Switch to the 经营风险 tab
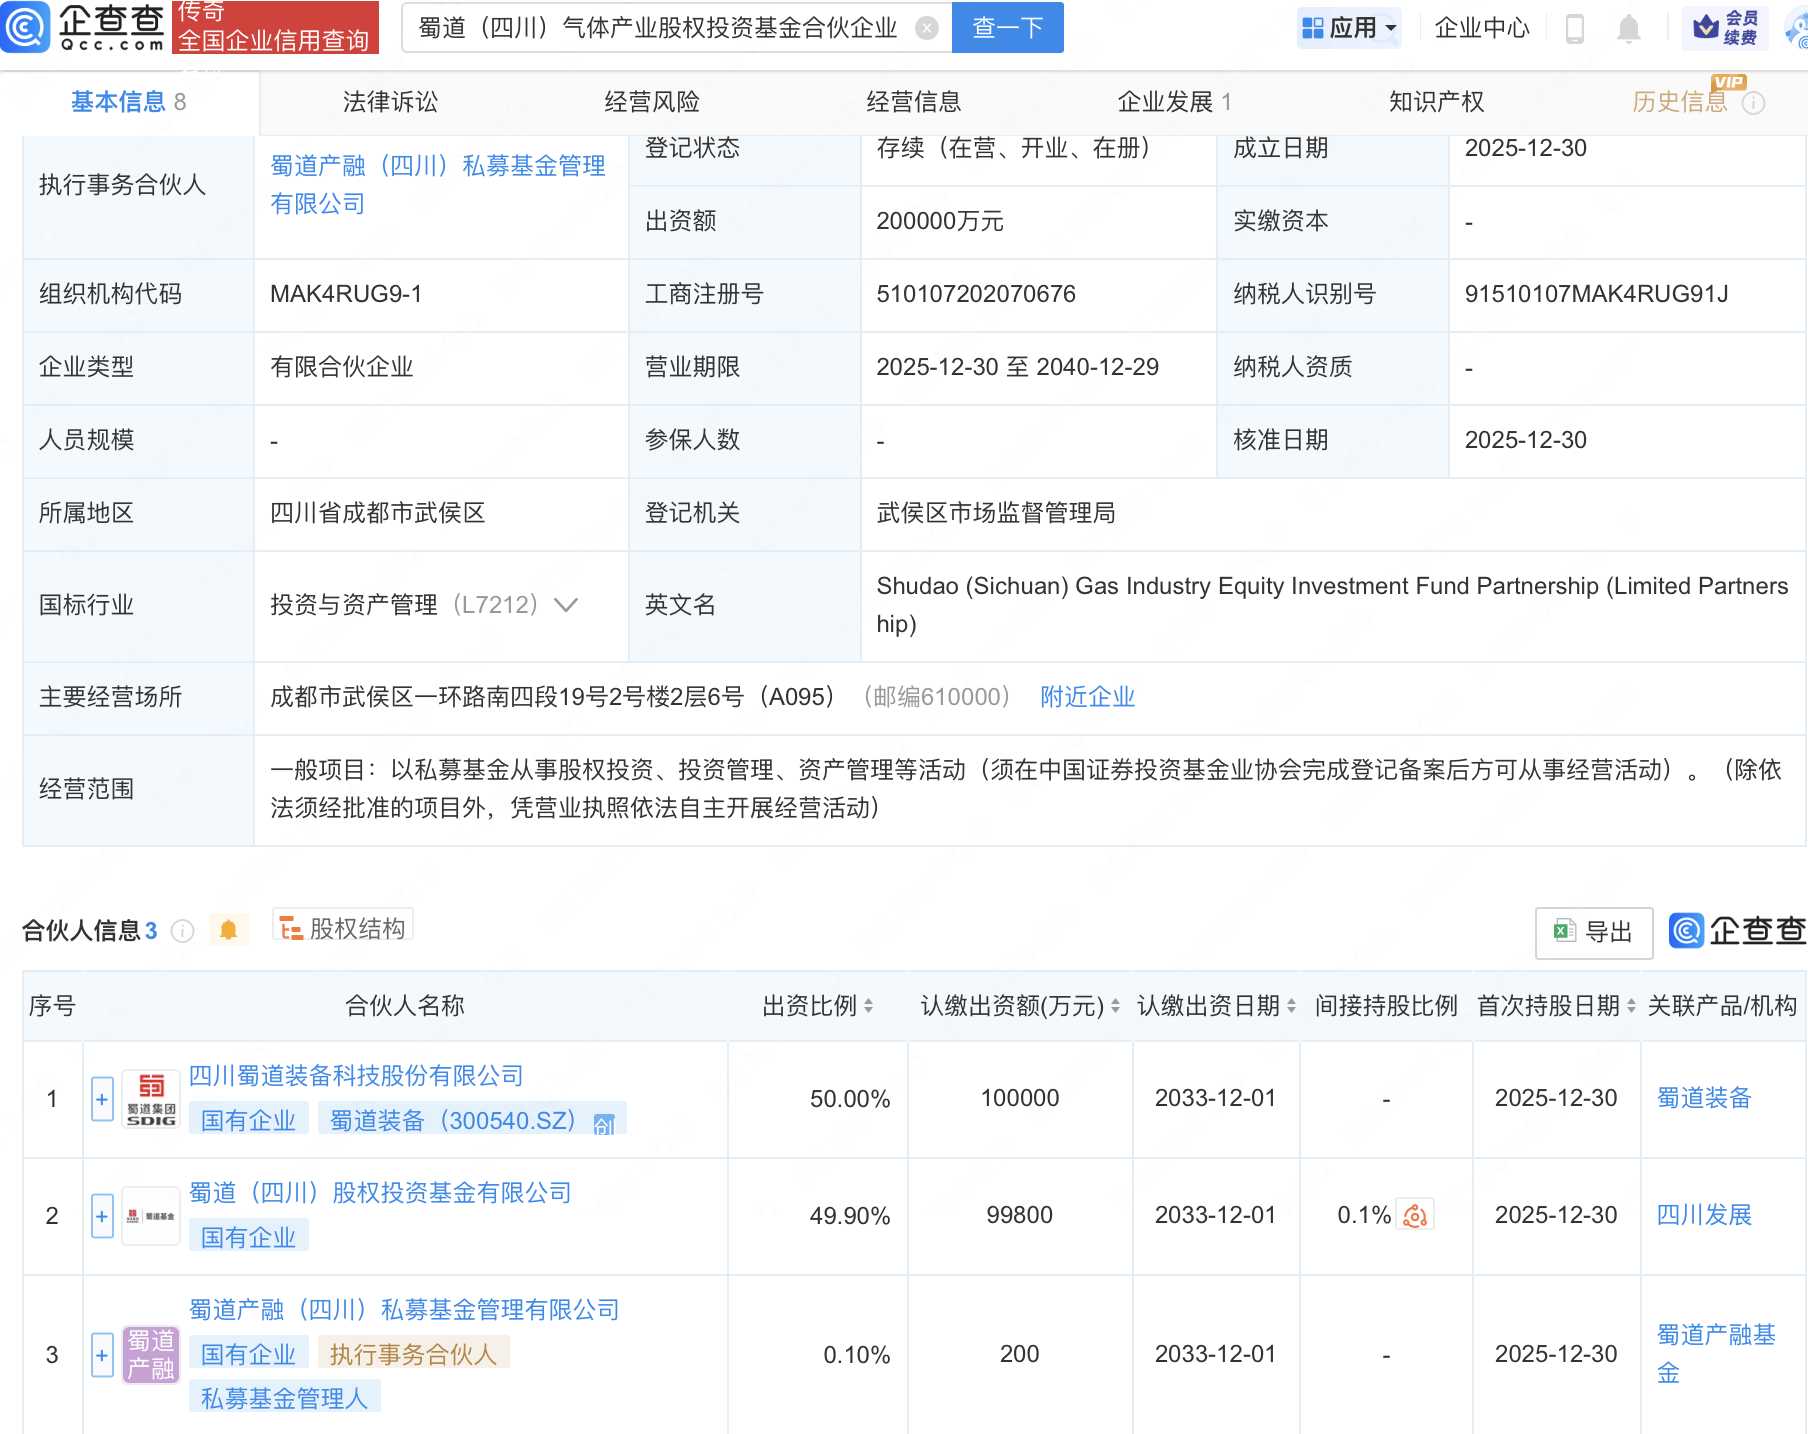Image resolution: width=1808 pixels, height=1434 pixels. 651,102
